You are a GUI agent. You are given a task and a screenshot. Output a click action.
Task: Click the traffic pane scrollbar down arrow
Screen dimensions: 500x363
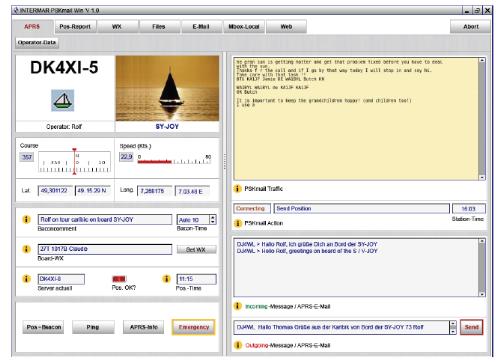point(482,177)
